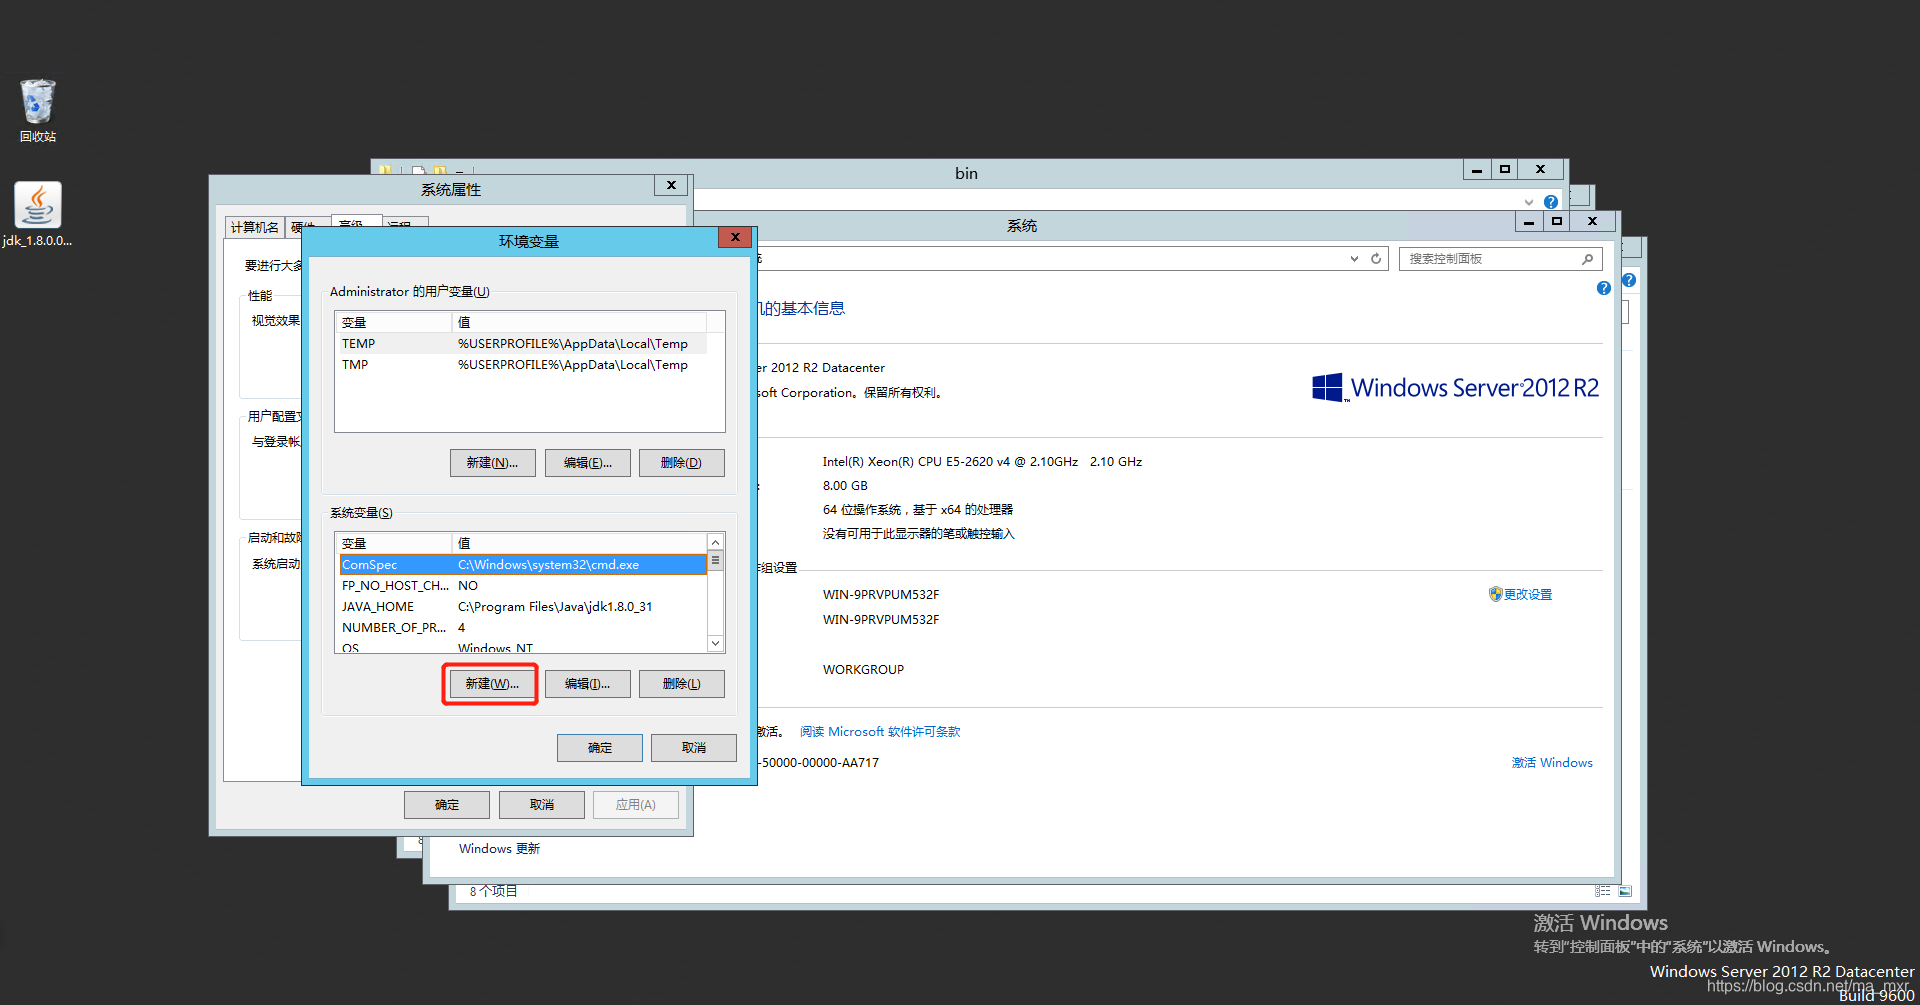Open 阅读 Microsoft 软件许可条款 link

pos(880,732)
